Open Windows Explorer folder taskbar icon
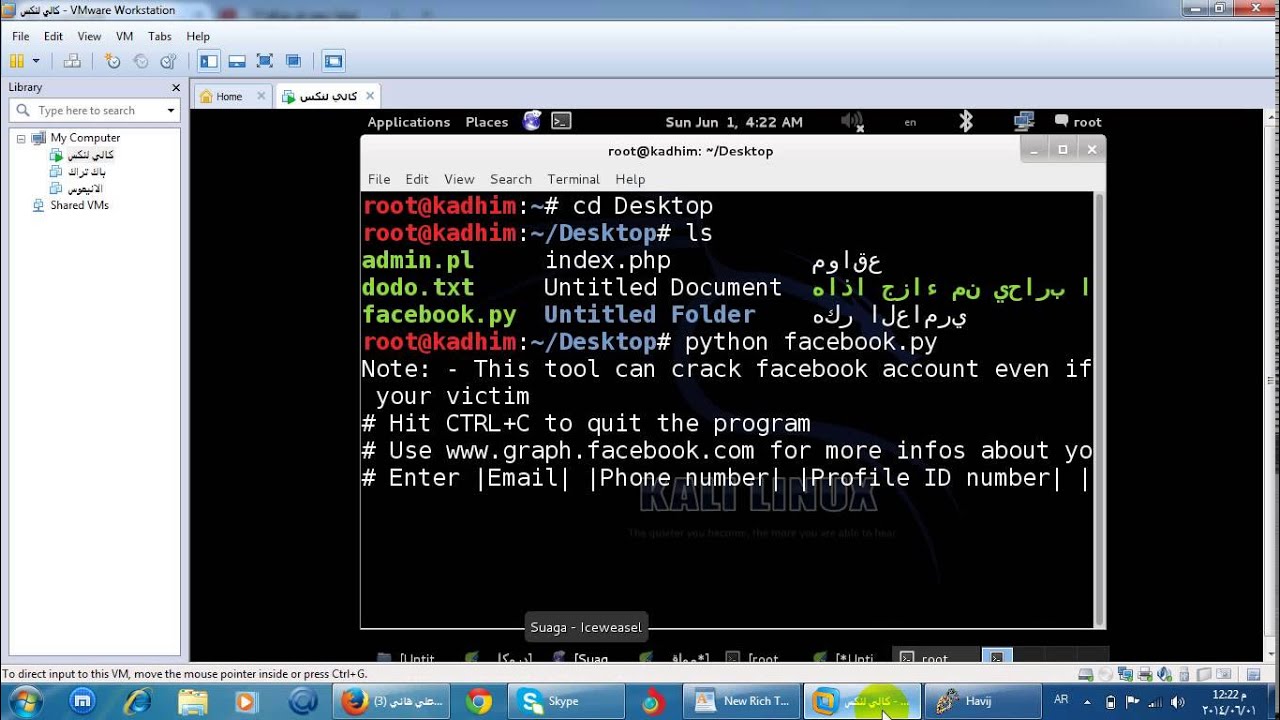Viewport: 1280px width, 720px height. click(192, 702)
